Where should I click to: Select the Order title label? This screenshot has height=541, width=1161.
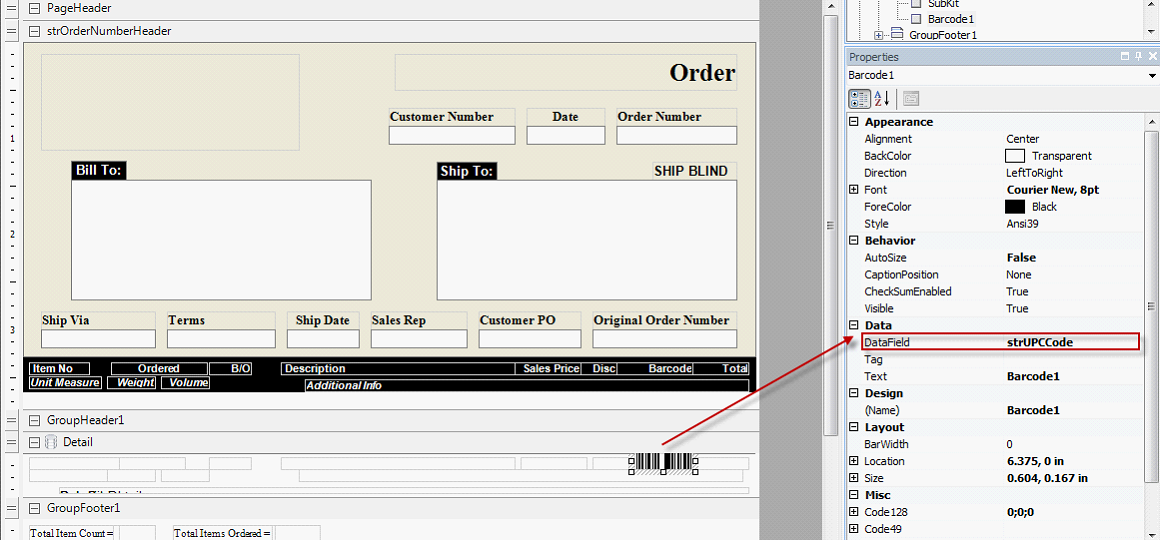pos(702,73)
